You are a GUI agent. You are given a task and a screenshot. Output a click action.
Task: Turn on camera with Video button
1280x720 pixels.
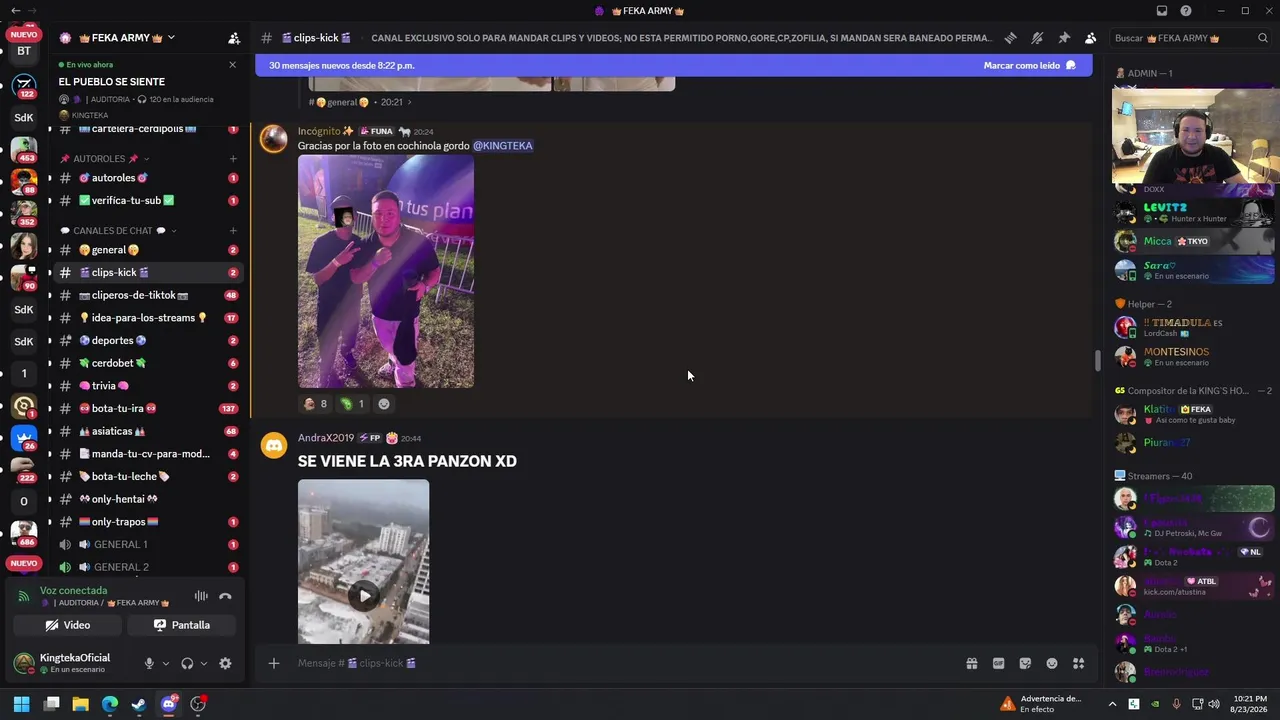coord(68,625)
